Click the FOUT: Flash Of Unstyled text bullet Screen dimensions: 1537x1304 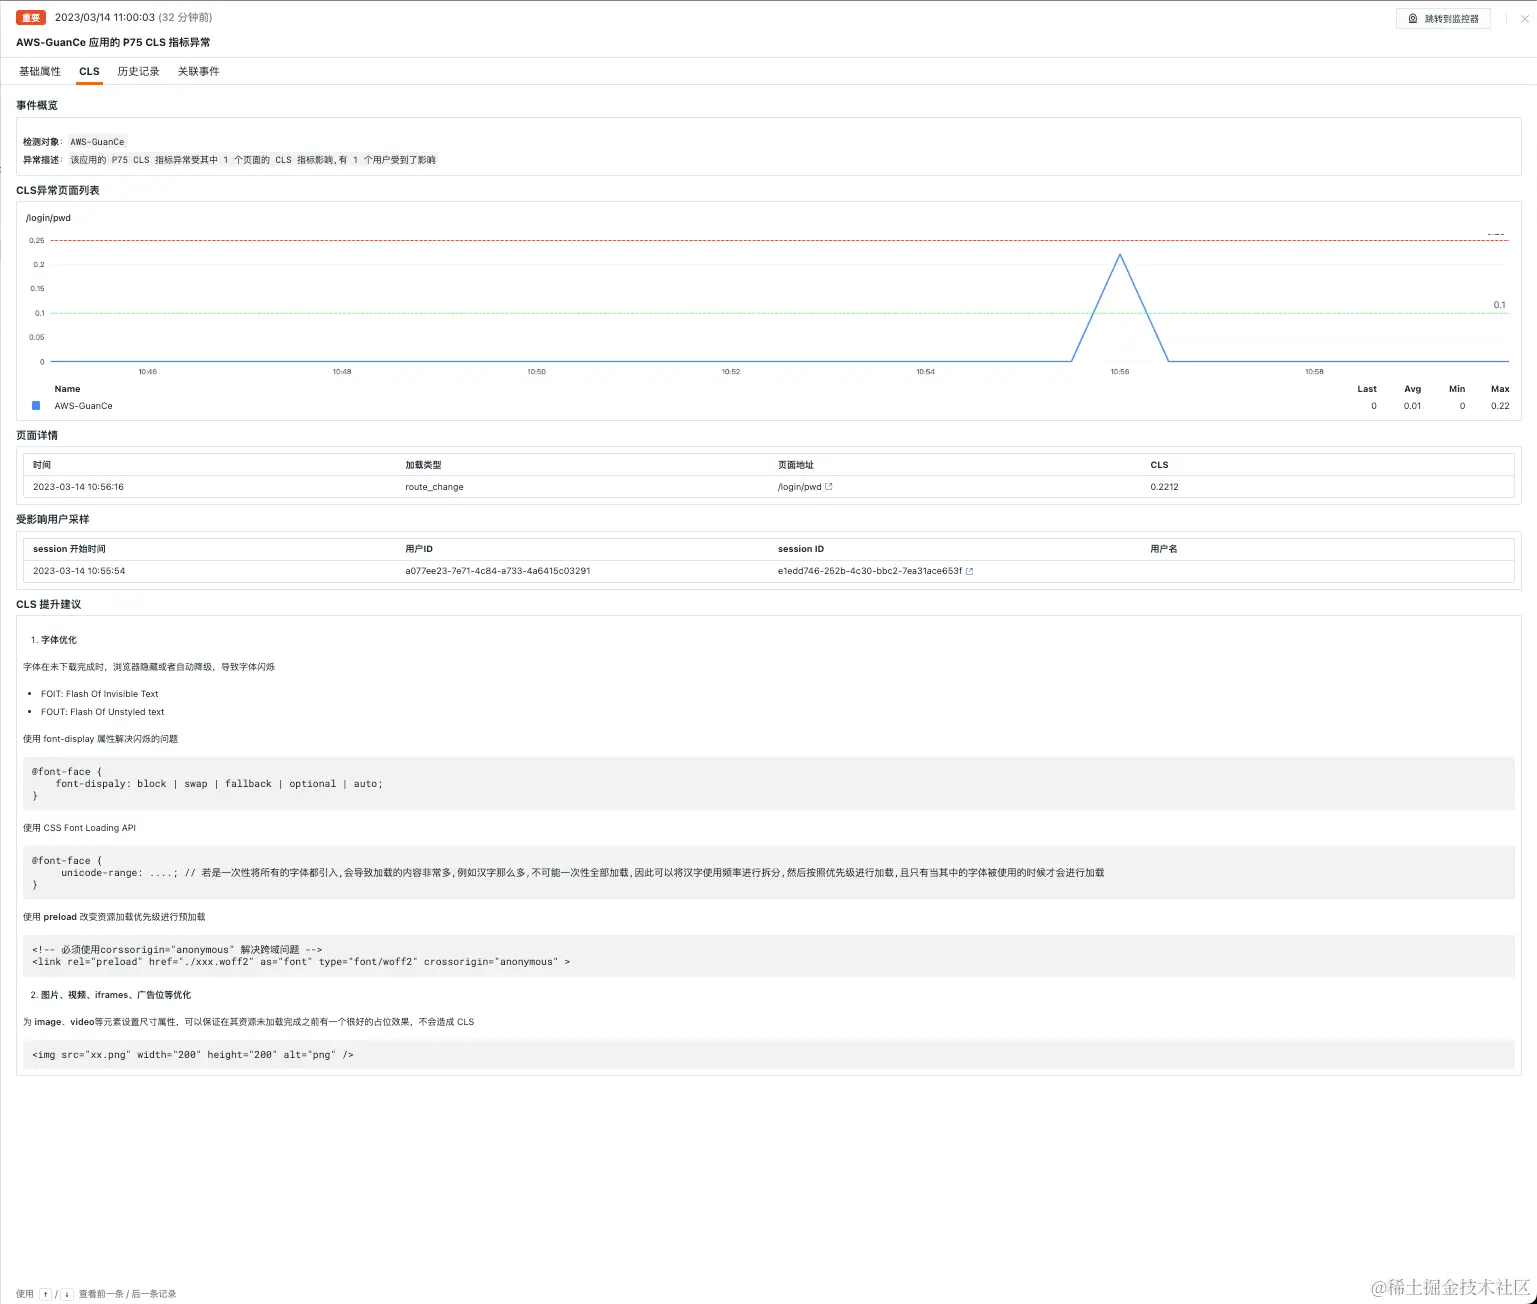coord(102,712)
